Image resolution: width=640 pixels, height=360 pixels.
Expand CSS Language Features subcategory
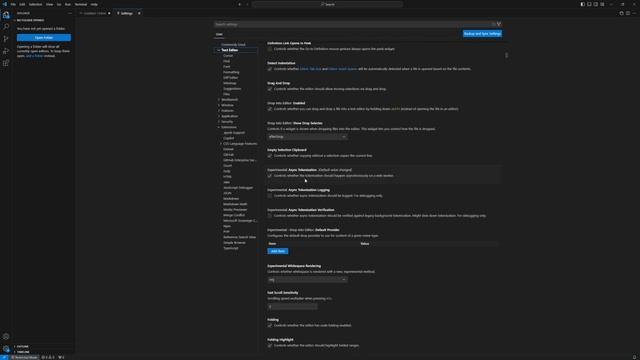click(x=221, y=144)
